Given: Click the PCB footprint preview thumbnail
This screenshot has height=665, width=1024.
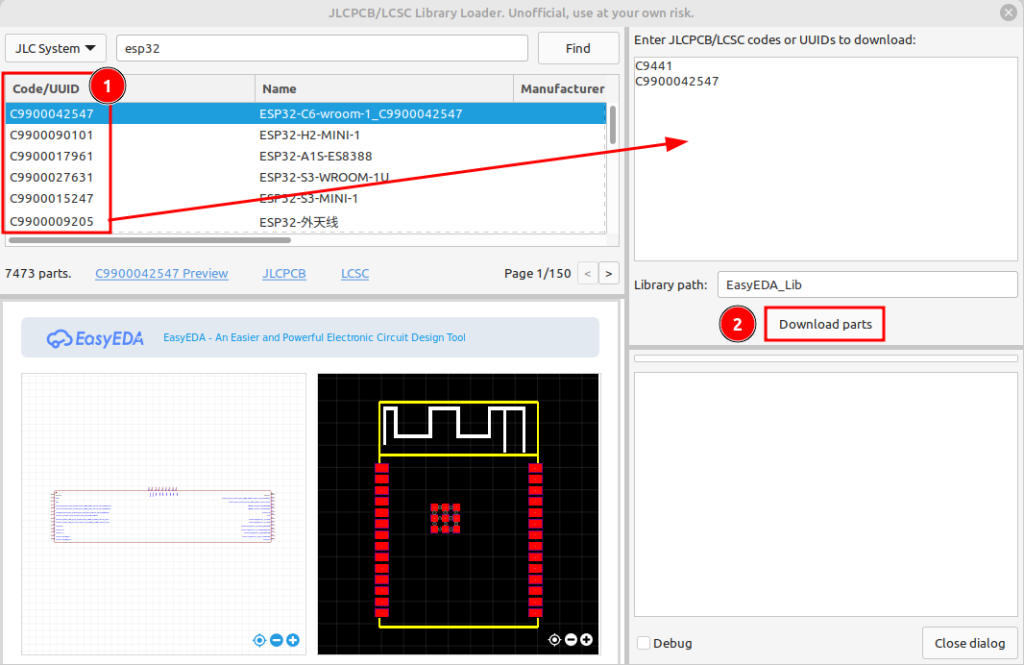Looking at the screenshot, I should pos(458,514).
